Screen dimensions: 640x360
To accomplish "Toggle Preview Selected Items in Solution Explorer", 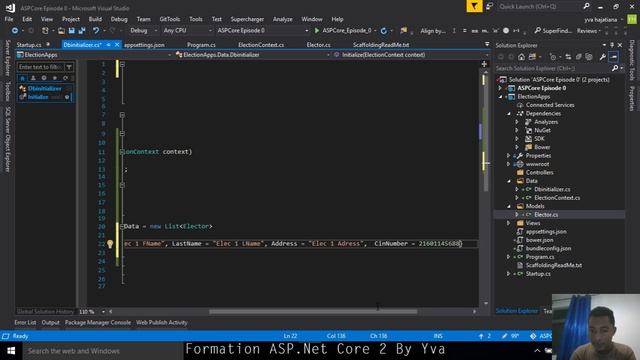I will click(613, 57).
